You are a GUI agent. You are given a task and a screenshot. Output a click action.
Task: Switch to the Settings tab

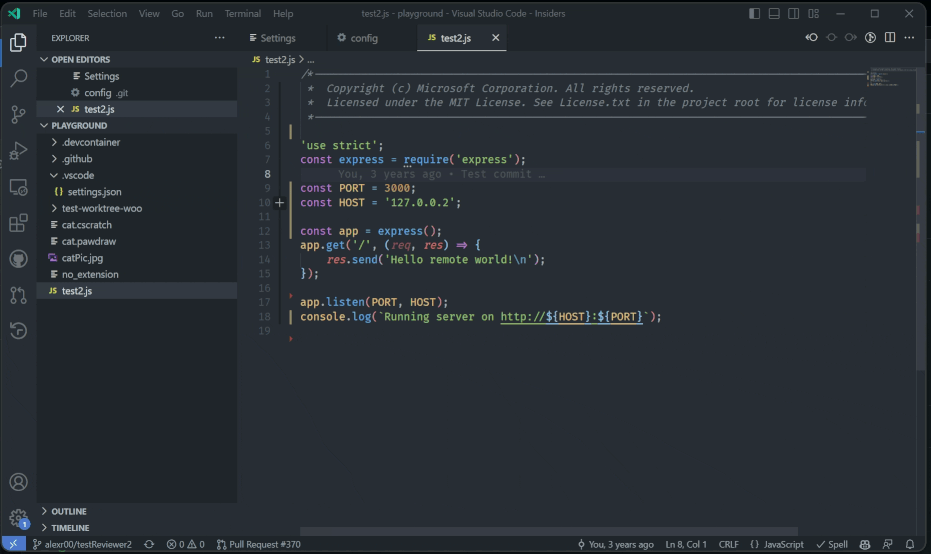click(x=277, y=38)
